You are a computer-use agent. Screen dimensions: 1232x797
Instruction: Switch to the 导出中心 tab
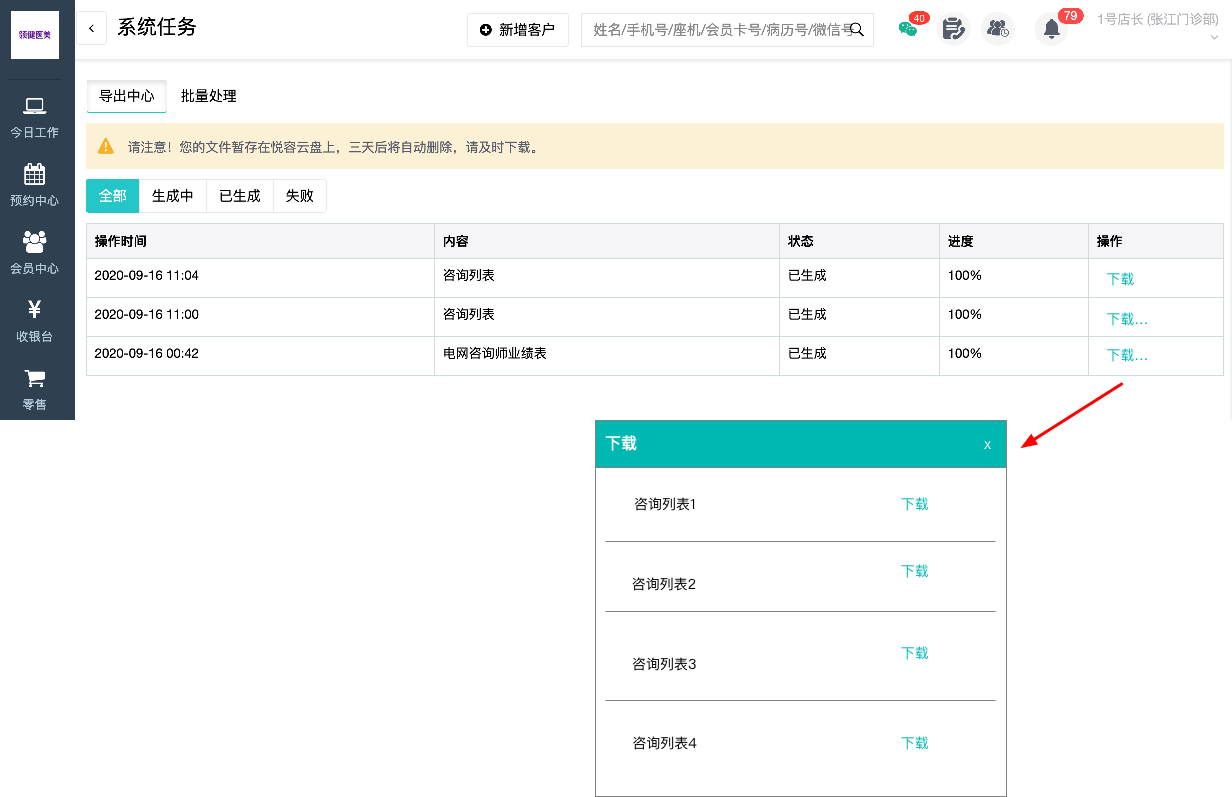127,96
